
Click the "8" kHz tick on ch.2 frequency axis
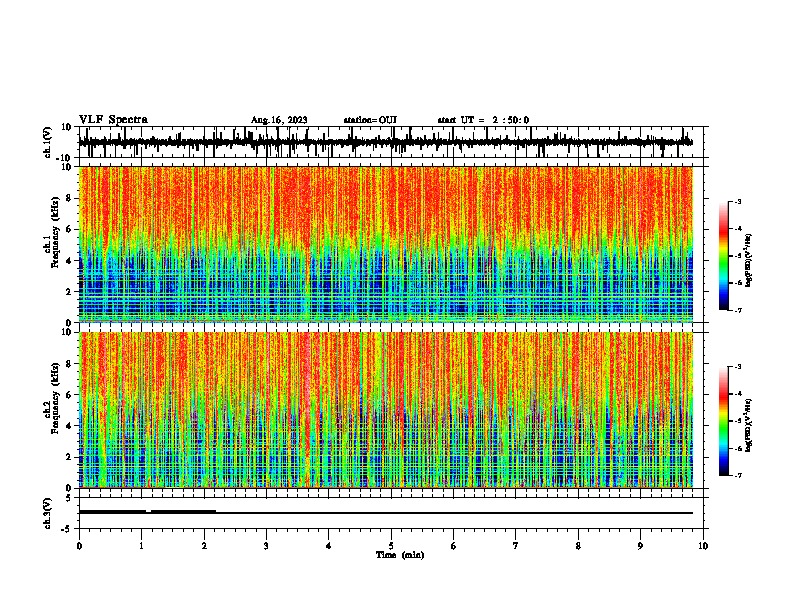tap(69, 364)
